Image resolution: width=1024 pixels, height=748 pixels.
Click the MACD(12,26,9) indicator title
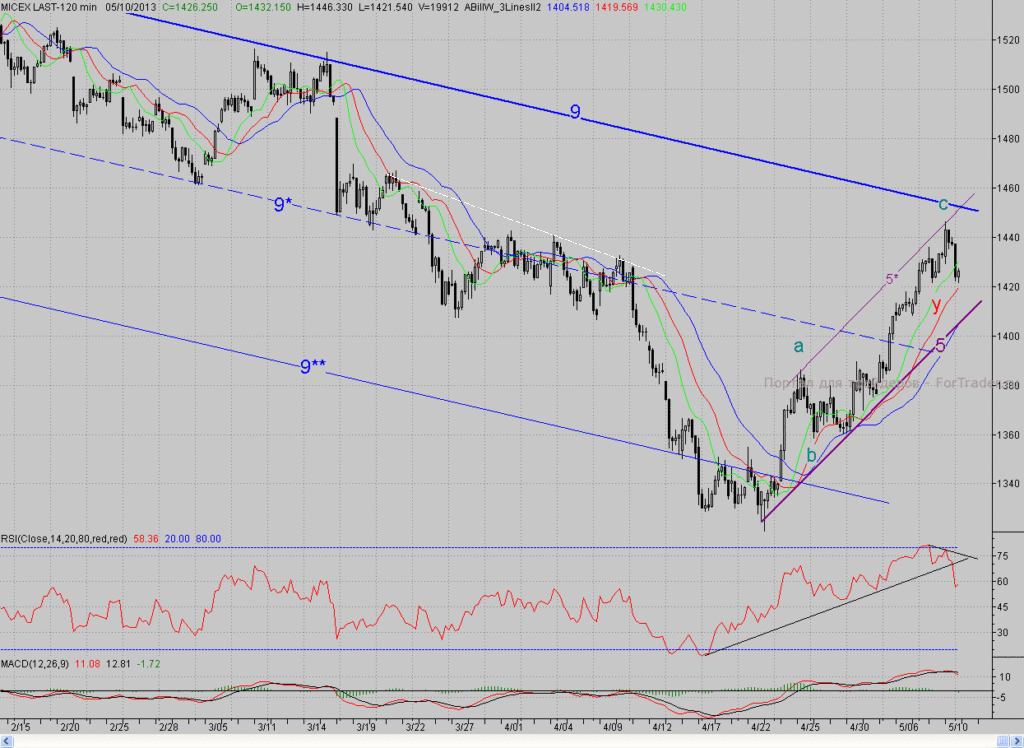pyautogui.click(x=35, y=664)
